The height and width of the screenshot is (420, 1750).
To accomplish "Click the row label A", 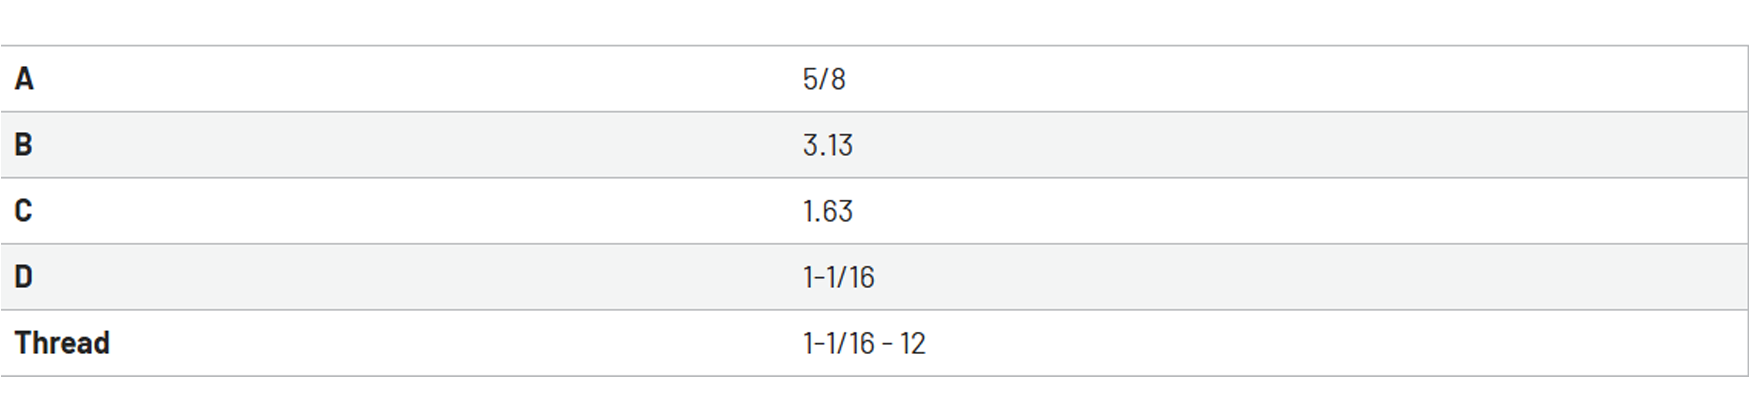I will [24, 79].
